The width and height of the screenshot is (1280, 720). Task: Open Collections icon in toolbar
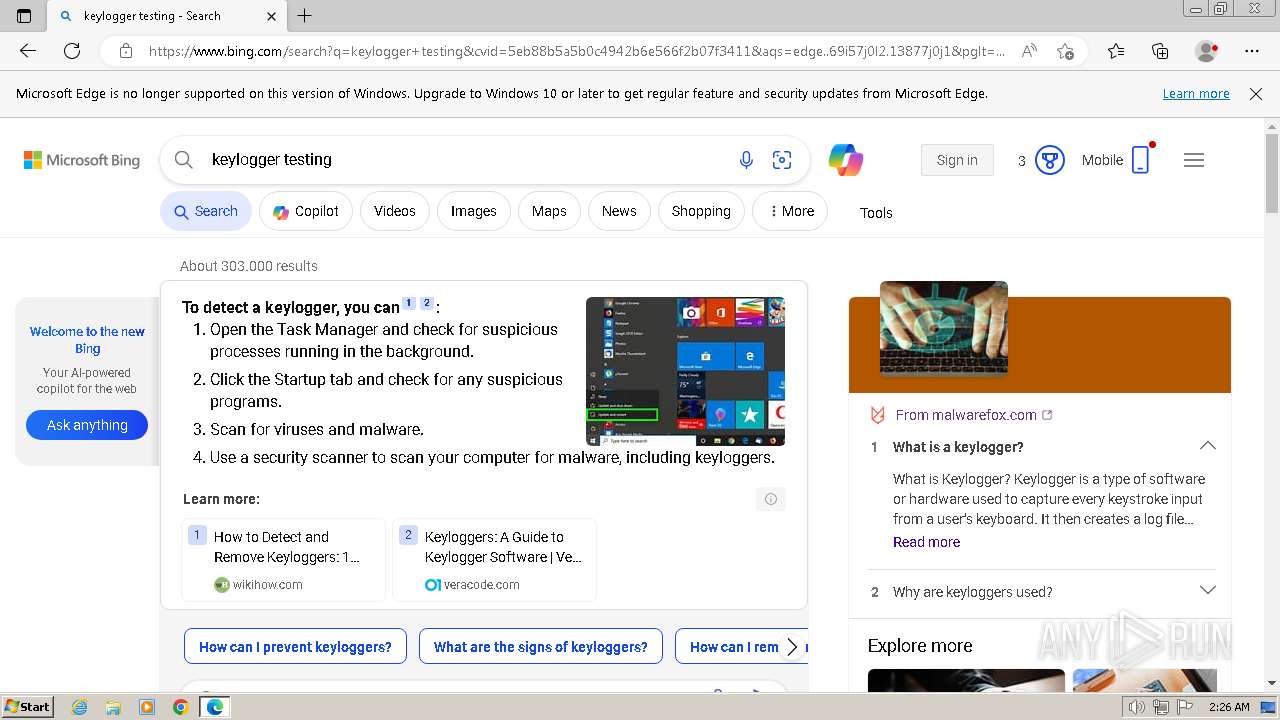1160,51
